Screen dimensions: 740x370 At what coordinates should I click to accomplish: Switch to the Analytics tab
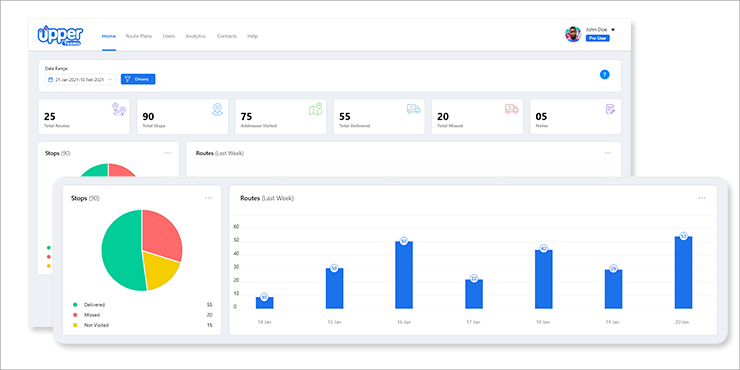(x=195, y=36)
